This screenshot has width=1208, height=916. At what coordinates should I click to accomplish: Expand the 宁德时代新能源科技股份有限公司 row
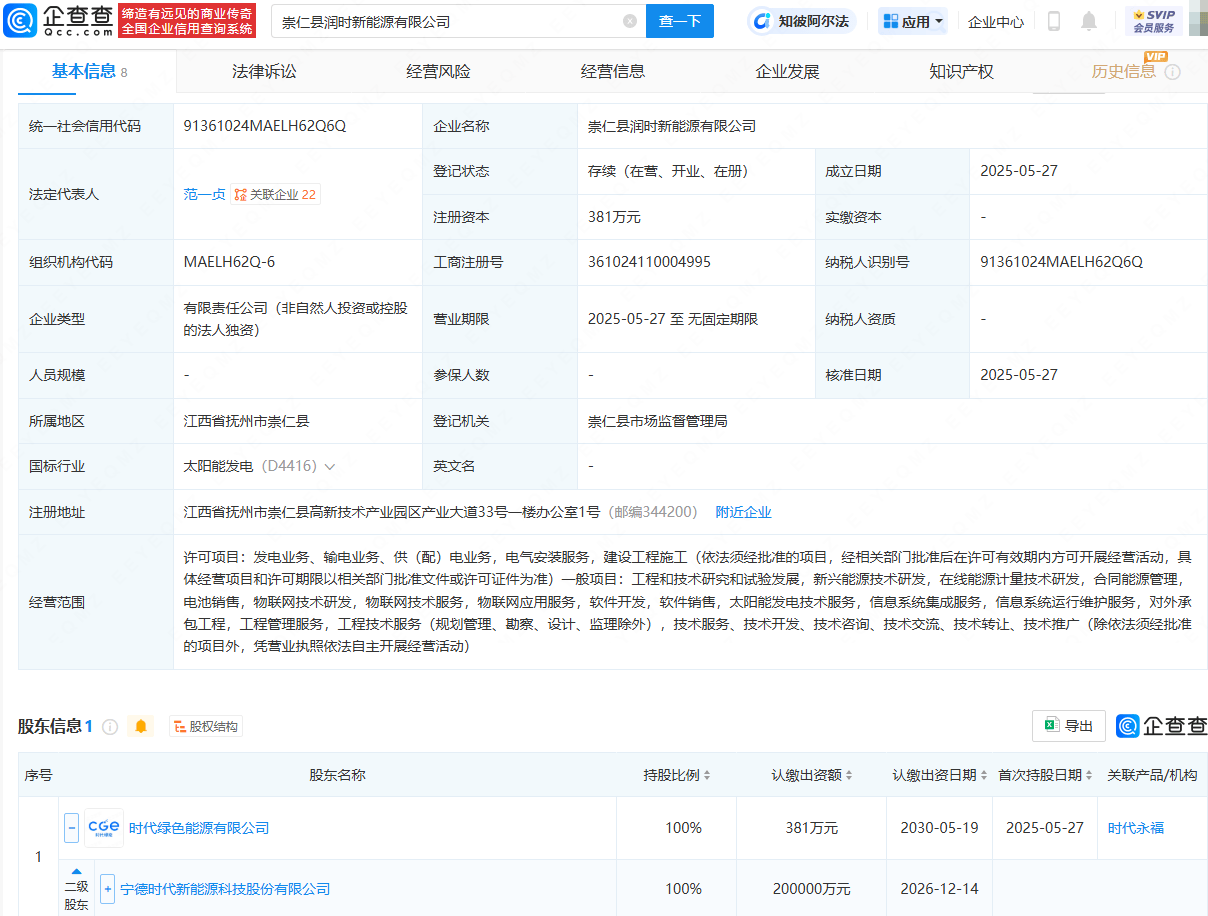(x=107, y=888)
